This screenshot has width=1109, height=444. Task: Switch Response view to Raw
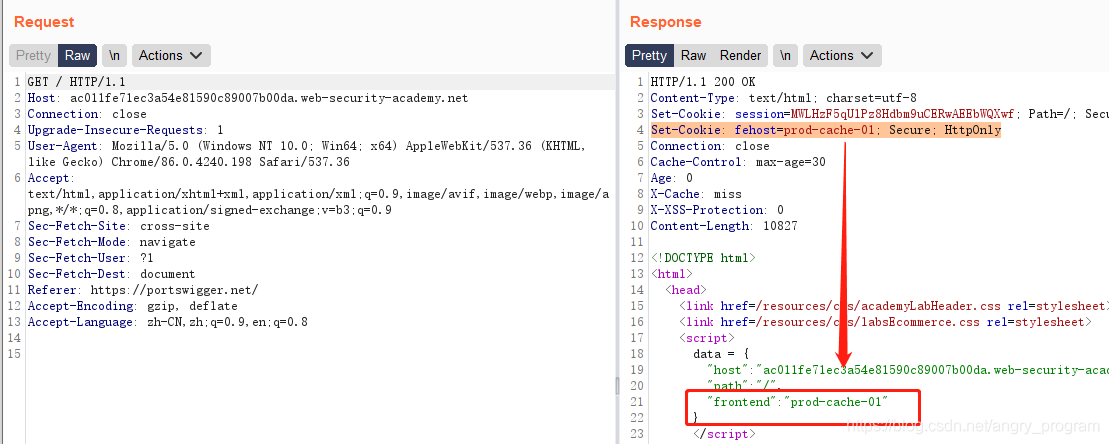pos(693,55)
